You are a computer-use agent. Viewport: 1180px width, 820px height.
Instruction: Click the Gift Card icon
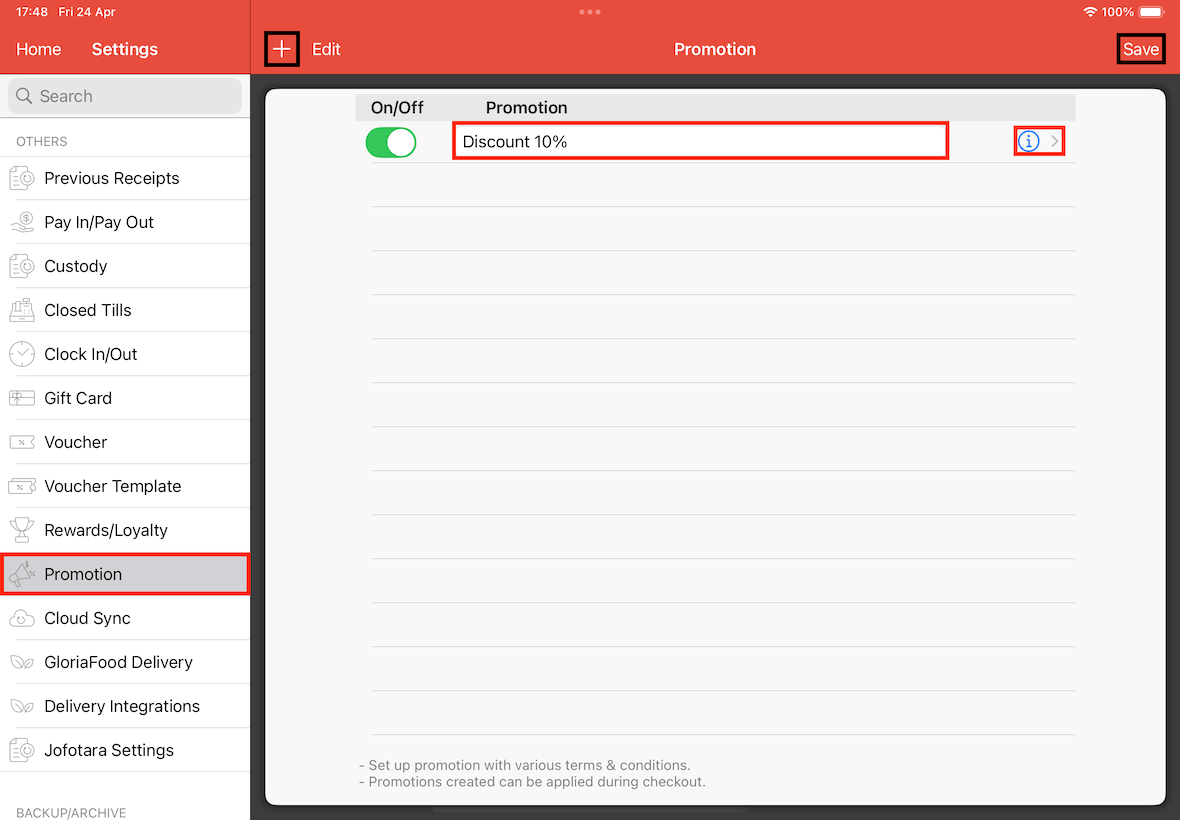[22, 398]
